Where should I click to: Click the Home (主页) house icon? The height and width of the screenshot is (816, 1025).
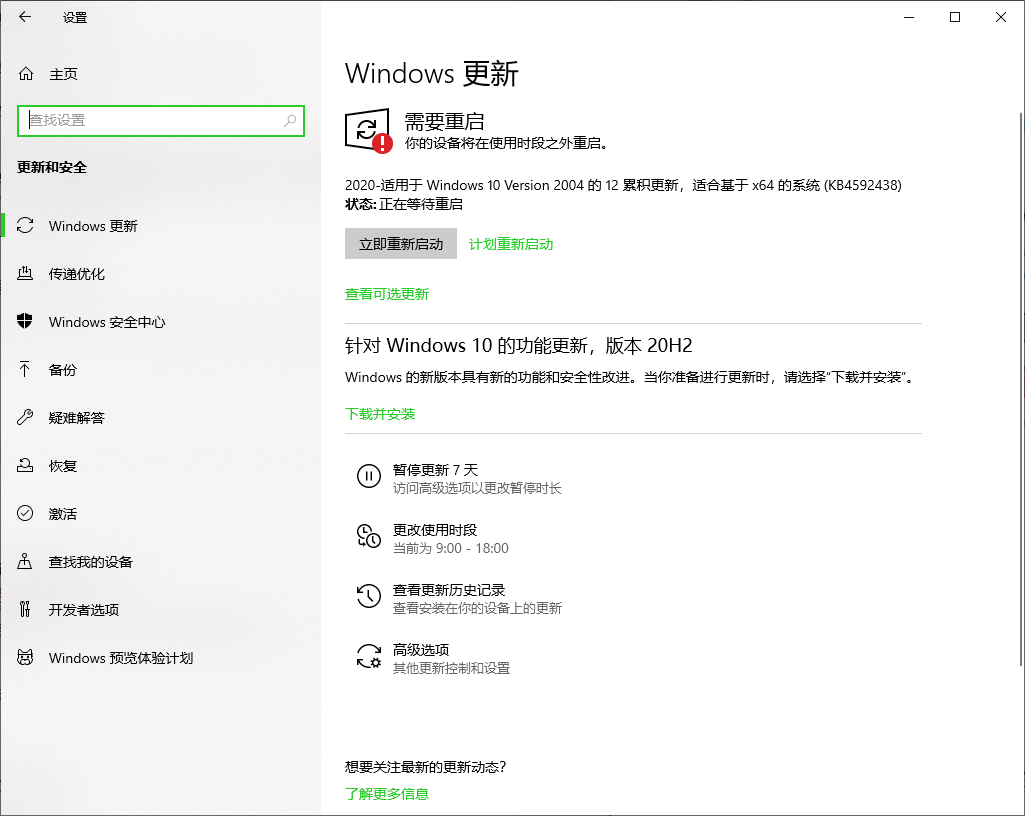(x=27, y=74)
